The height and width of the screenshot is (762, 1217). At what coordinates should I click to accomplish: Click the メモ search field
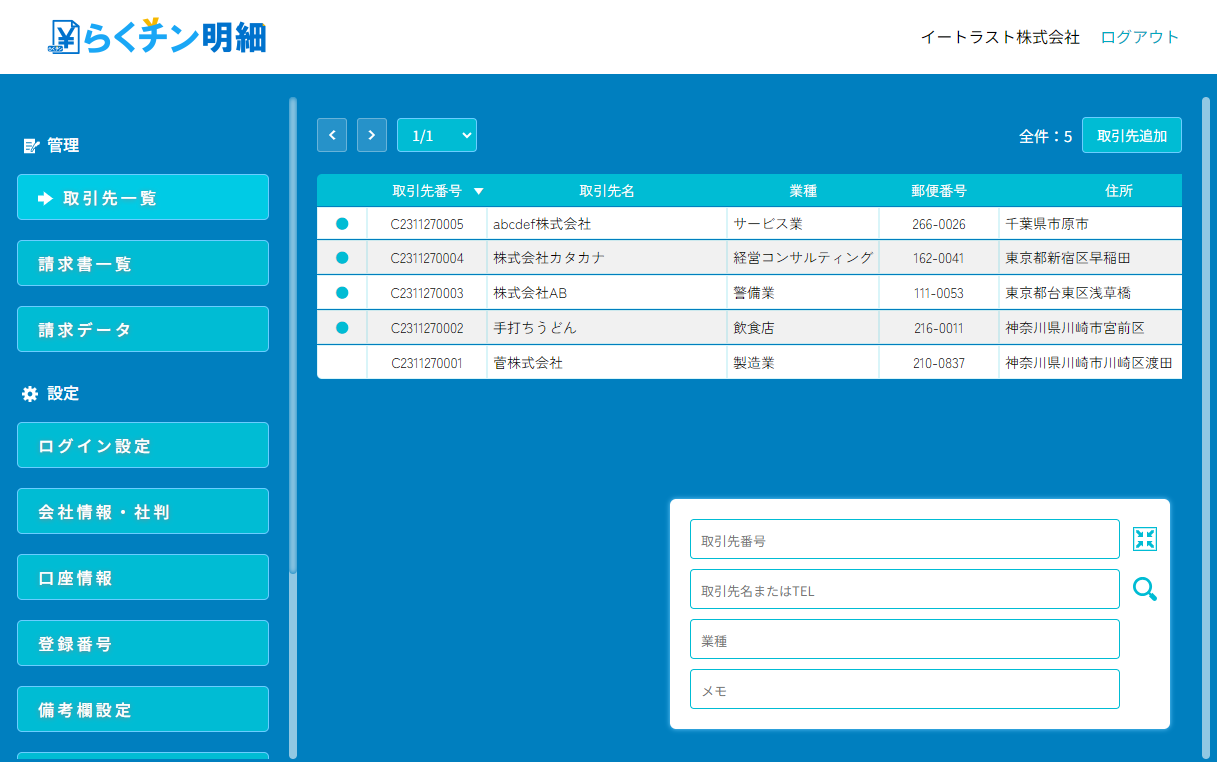(905, 689)
